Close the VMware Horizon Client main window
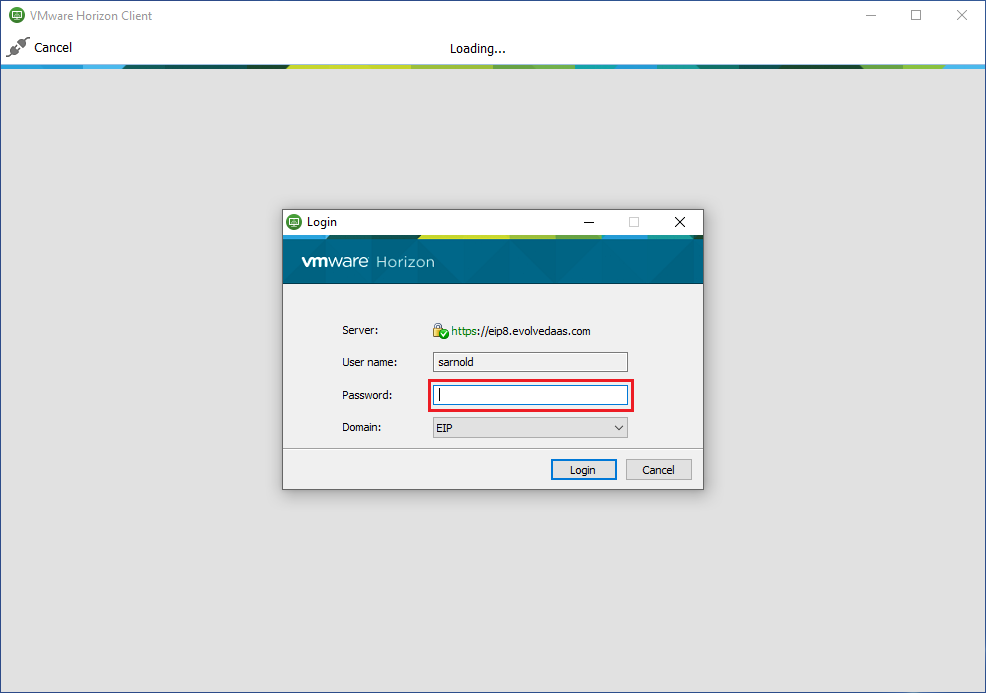Image resolution: width=986 pixels, height=693 pixels. (x=961, y=16)
